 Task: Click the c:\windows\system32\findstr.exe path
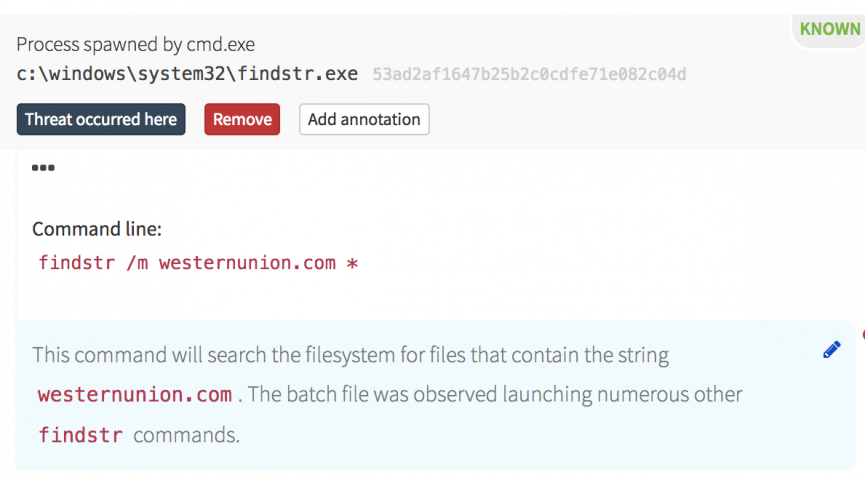(x=187, y=74)
